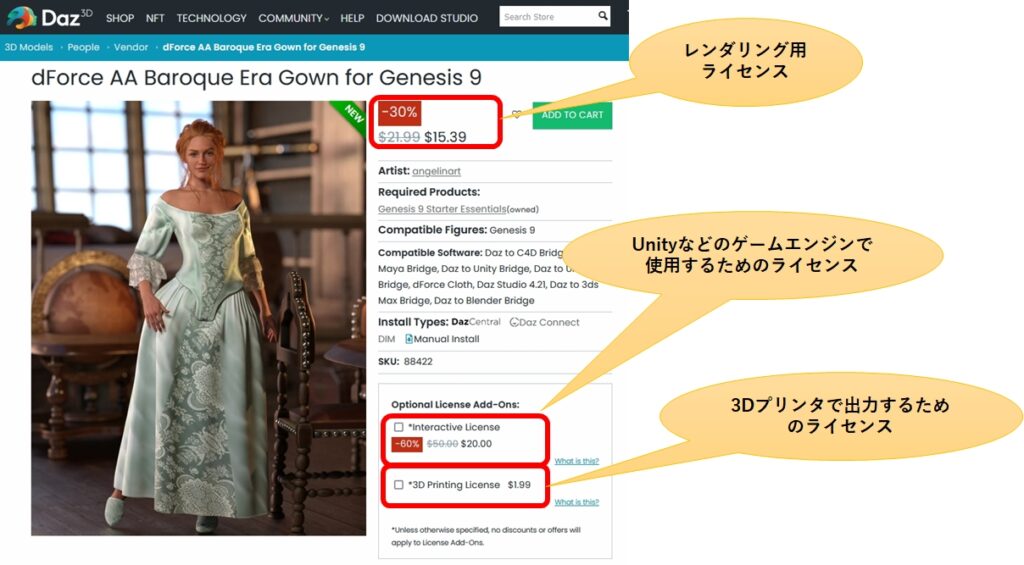This screenshot has width=1024, height=565.
Task: Click the -30% discount badge
Action: coord(400,112)
